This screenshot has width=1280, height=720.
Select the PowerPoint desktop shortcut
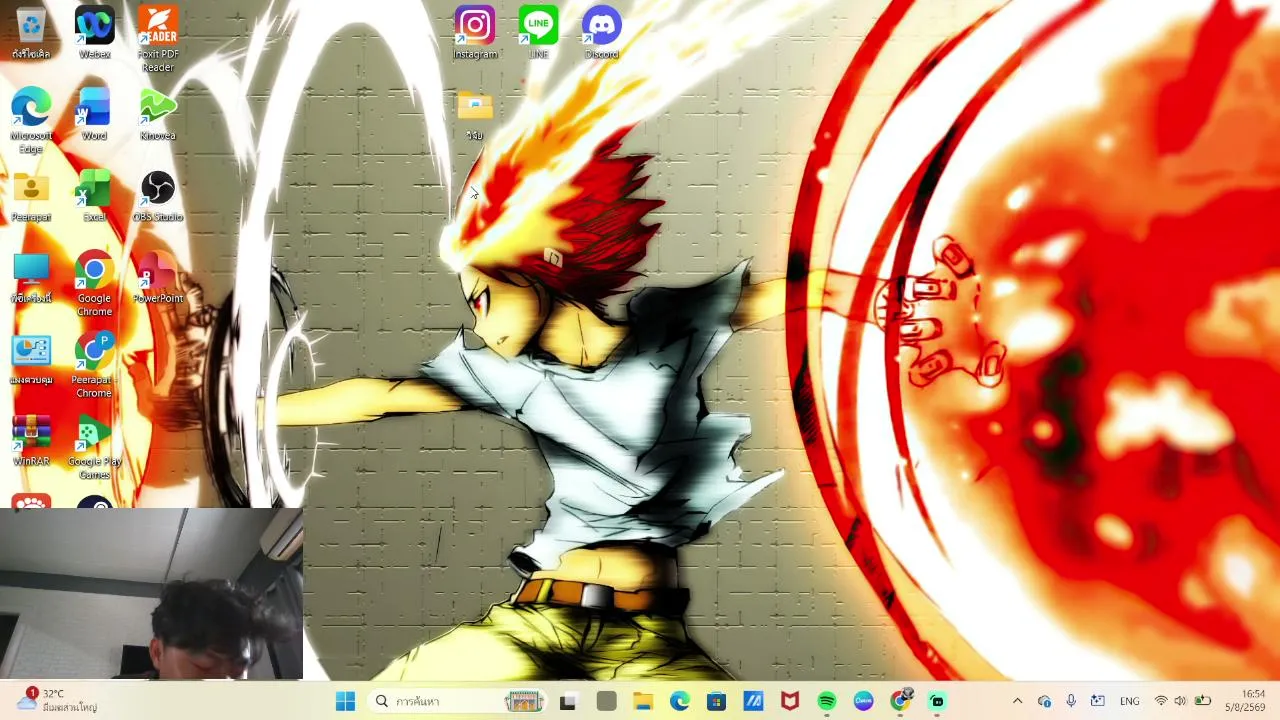pyautogui.click(x=158, y=277)
